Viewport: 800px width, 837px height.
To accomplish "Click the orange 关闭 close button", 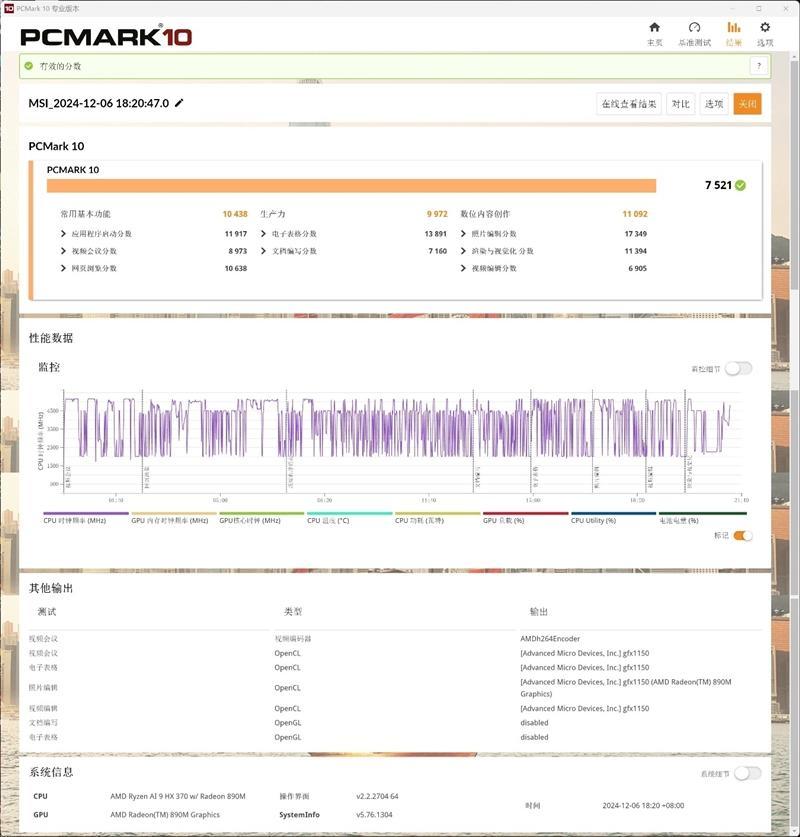I will (x=746, y=104).
